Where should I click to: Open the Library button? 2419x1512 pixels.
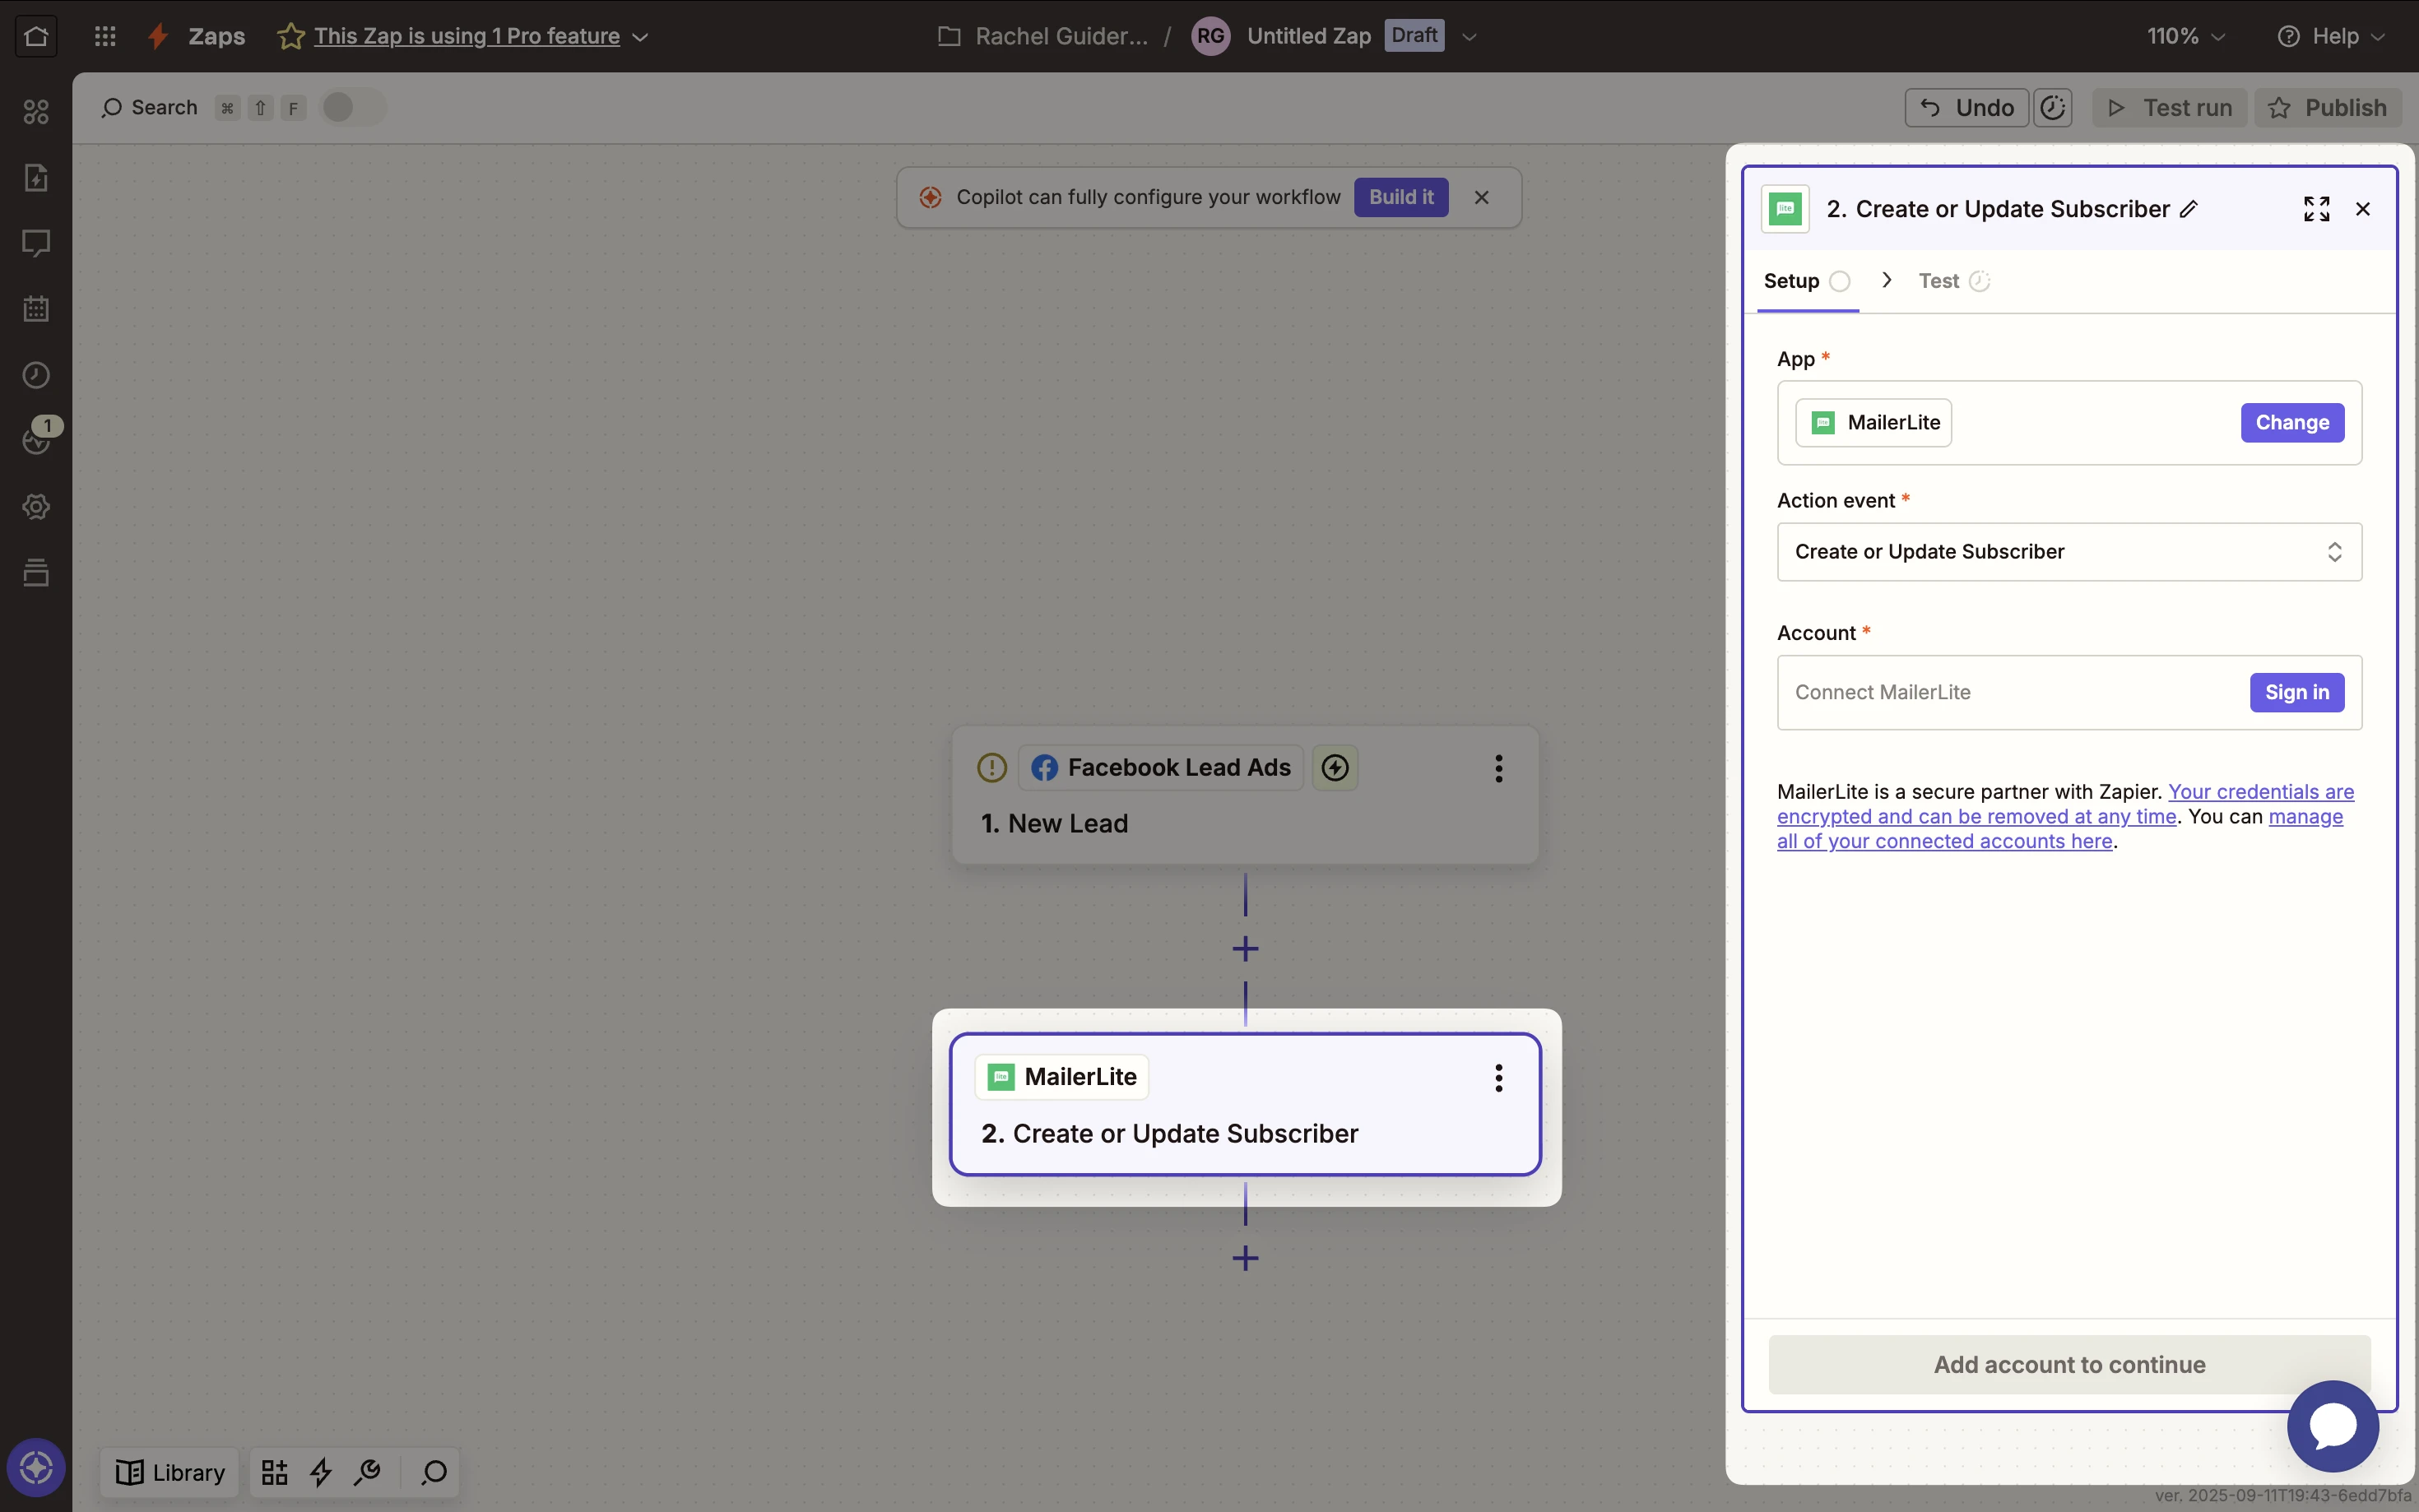pyautogui.click(x=170, y=1473)
